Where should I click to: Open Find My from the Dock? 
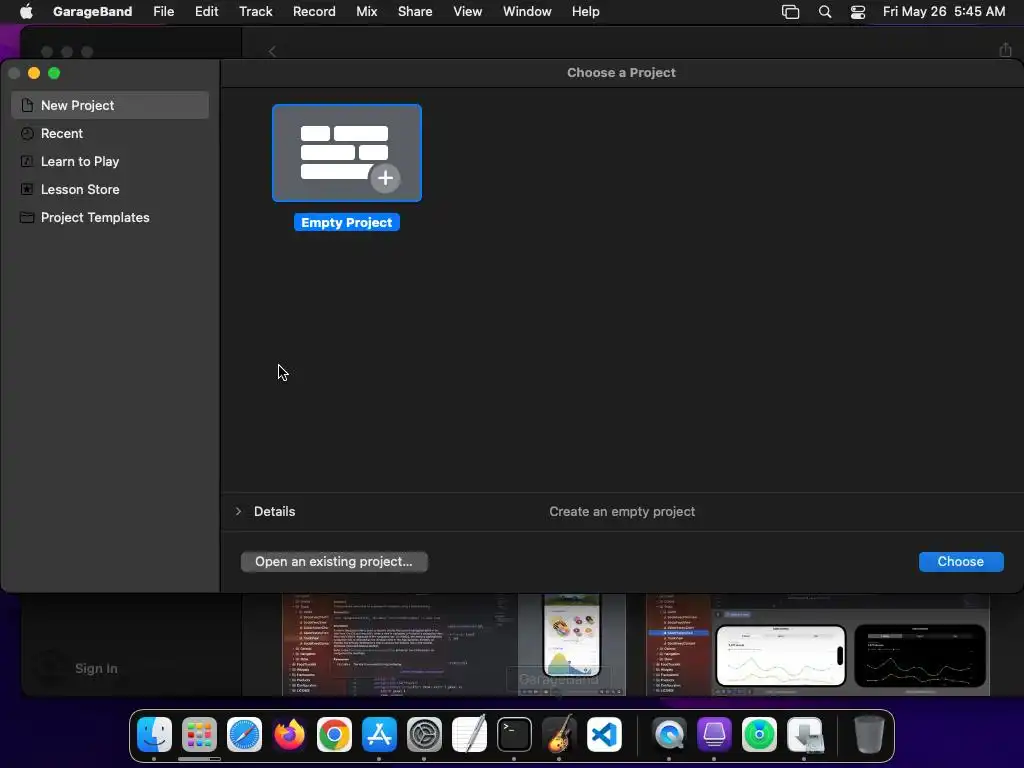coord(760,735)
